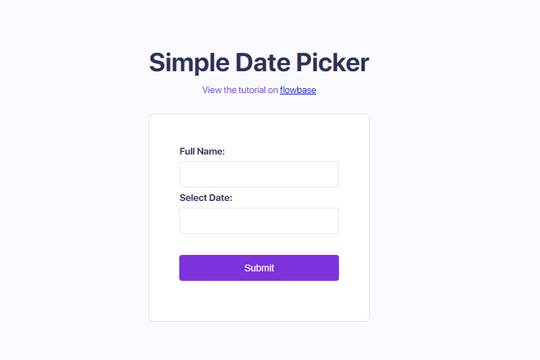This screenshot has height=360, width=540.
Task: Click the "Full Name:" label
Action: click(202, 151)
